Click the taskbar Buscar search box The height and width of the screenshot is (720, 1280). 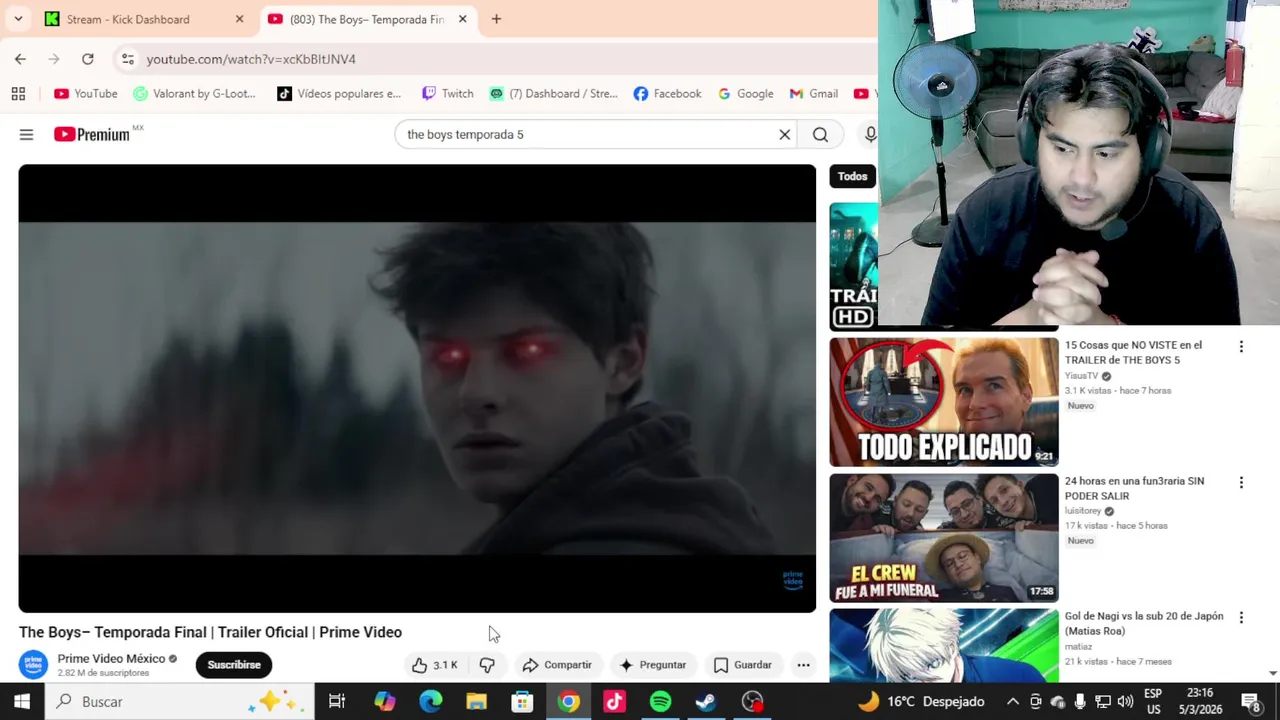coord(180,702)
